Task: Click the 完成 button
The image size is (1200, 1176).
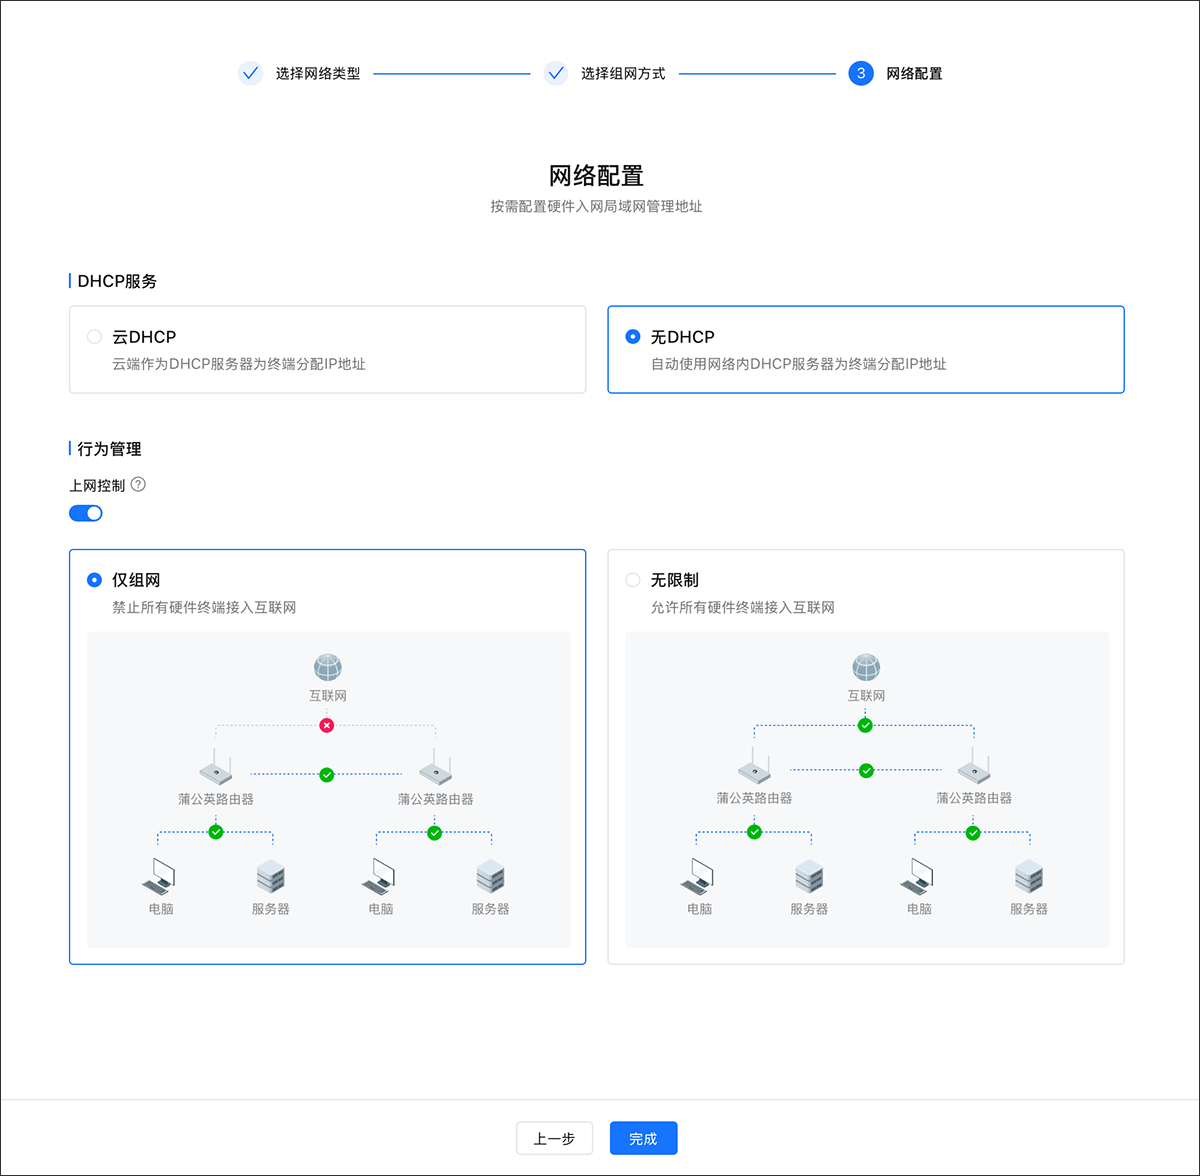Action: (643, 1138)
